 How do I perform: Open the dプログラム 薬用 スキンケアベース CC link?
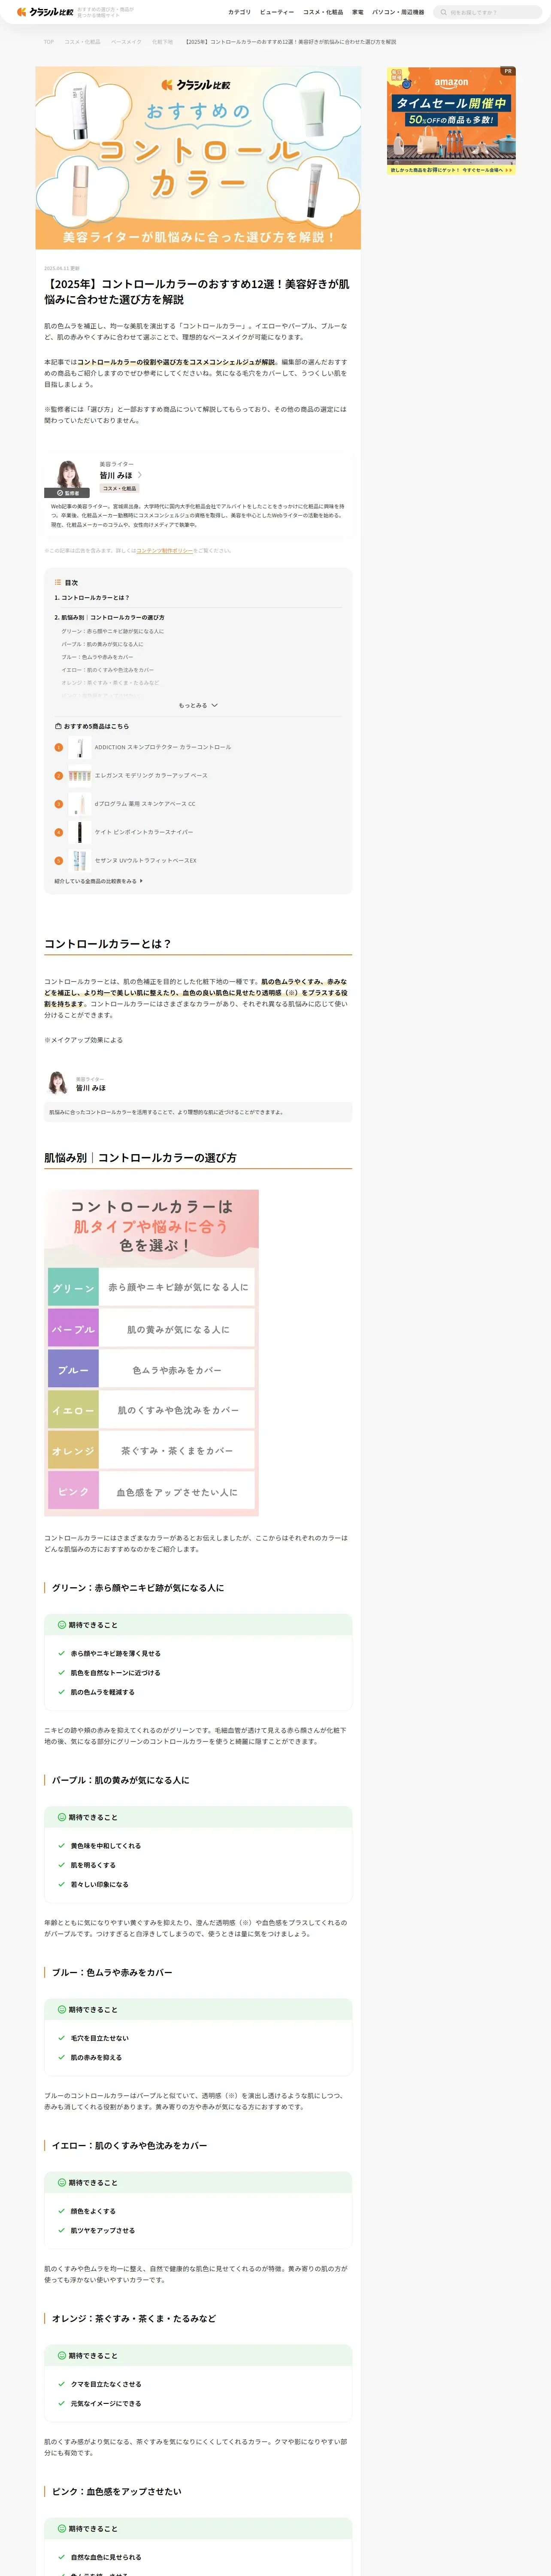pos(145,804)
